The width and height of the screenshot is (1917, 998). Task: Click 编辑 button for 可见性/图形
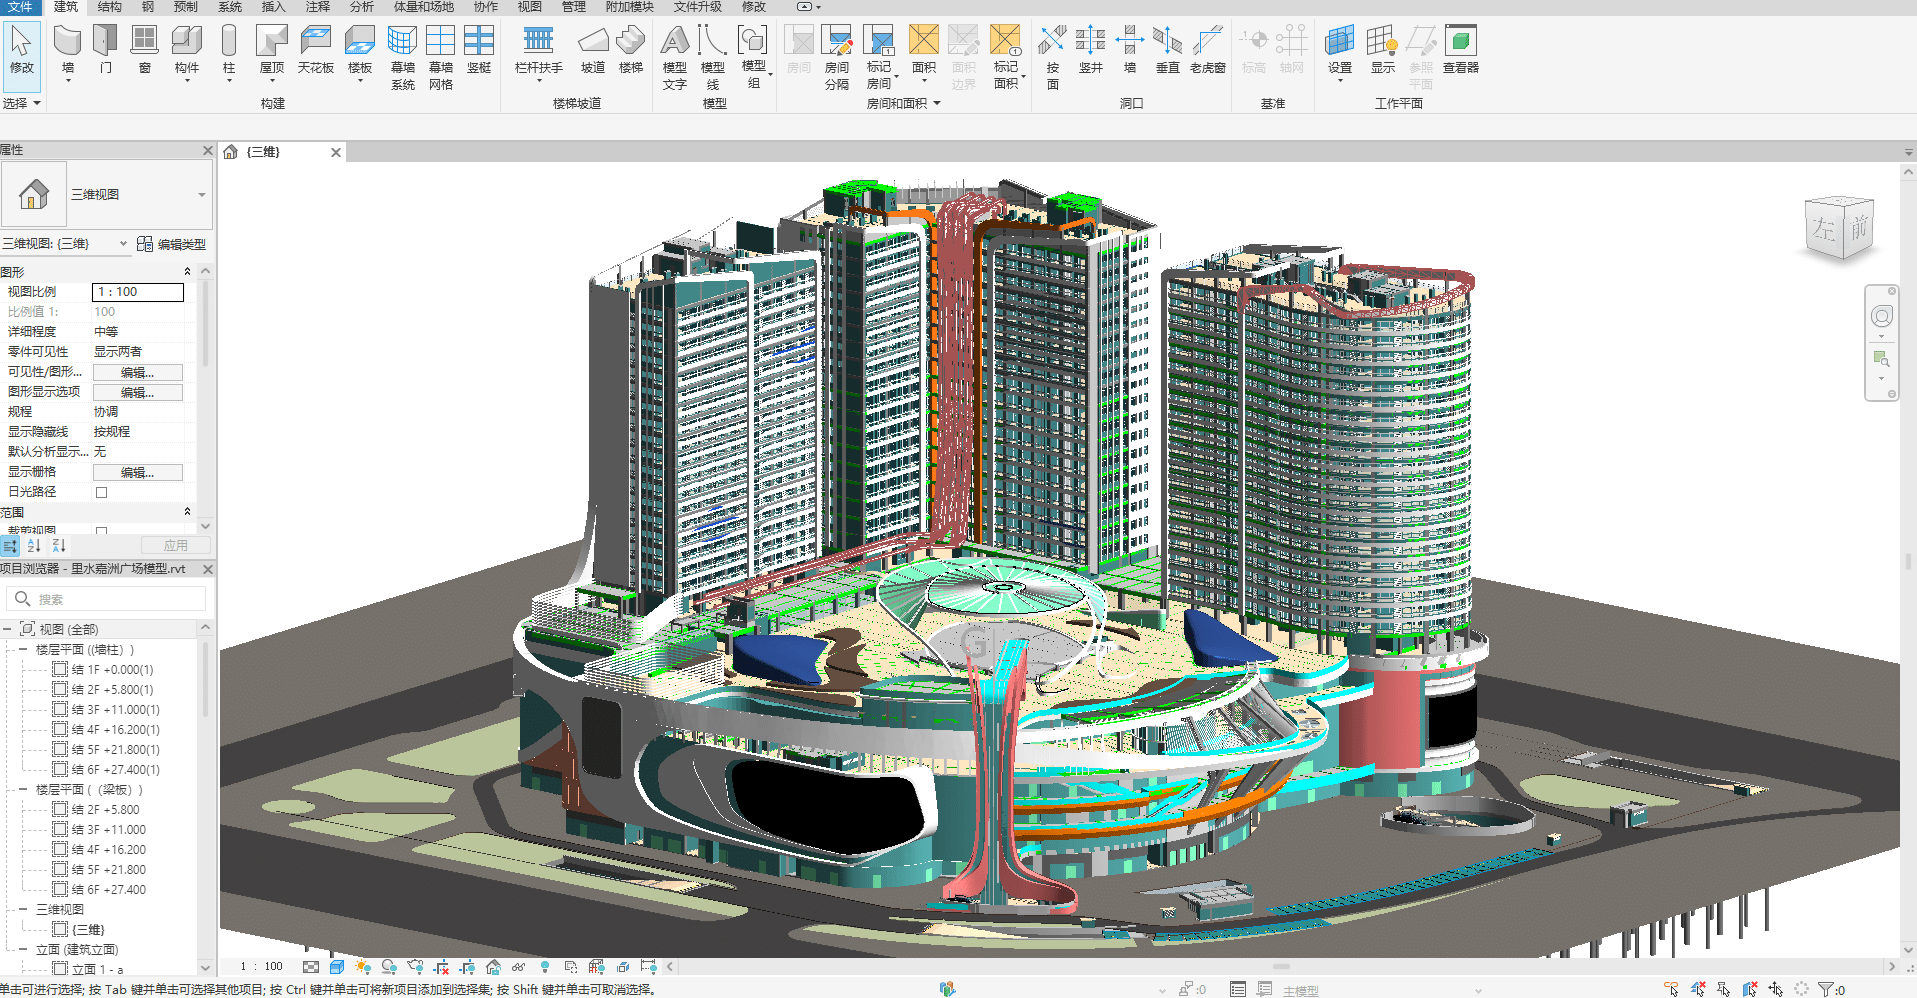(137, 372)
